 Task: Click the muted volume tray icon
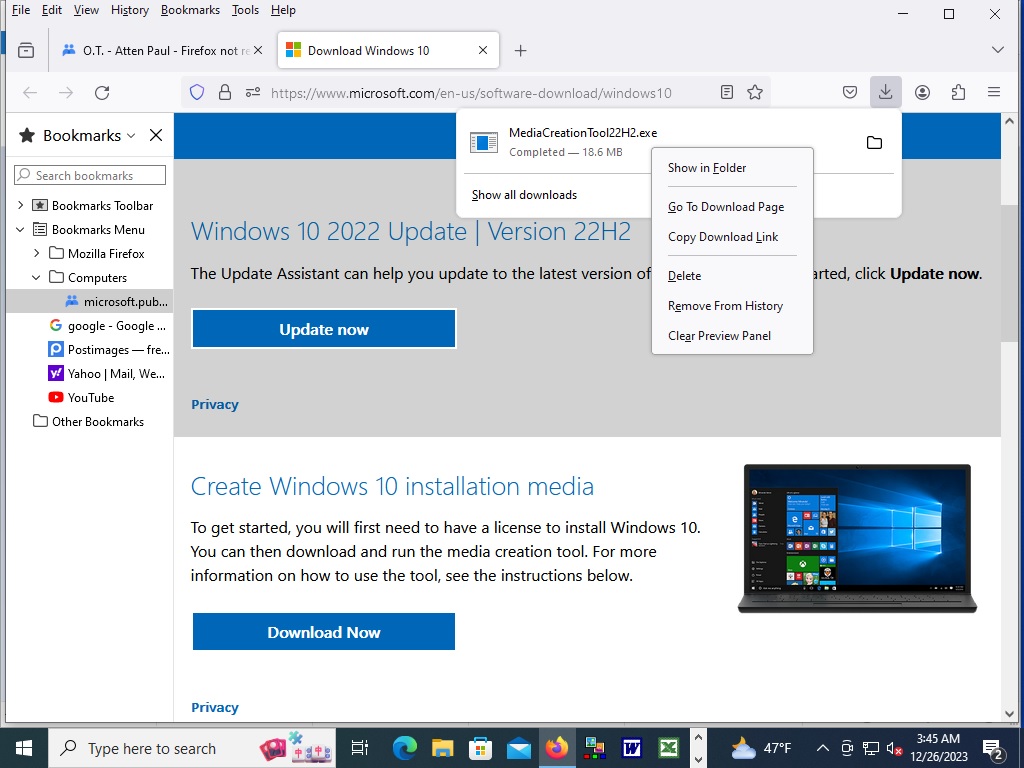[x=893, y=748]
